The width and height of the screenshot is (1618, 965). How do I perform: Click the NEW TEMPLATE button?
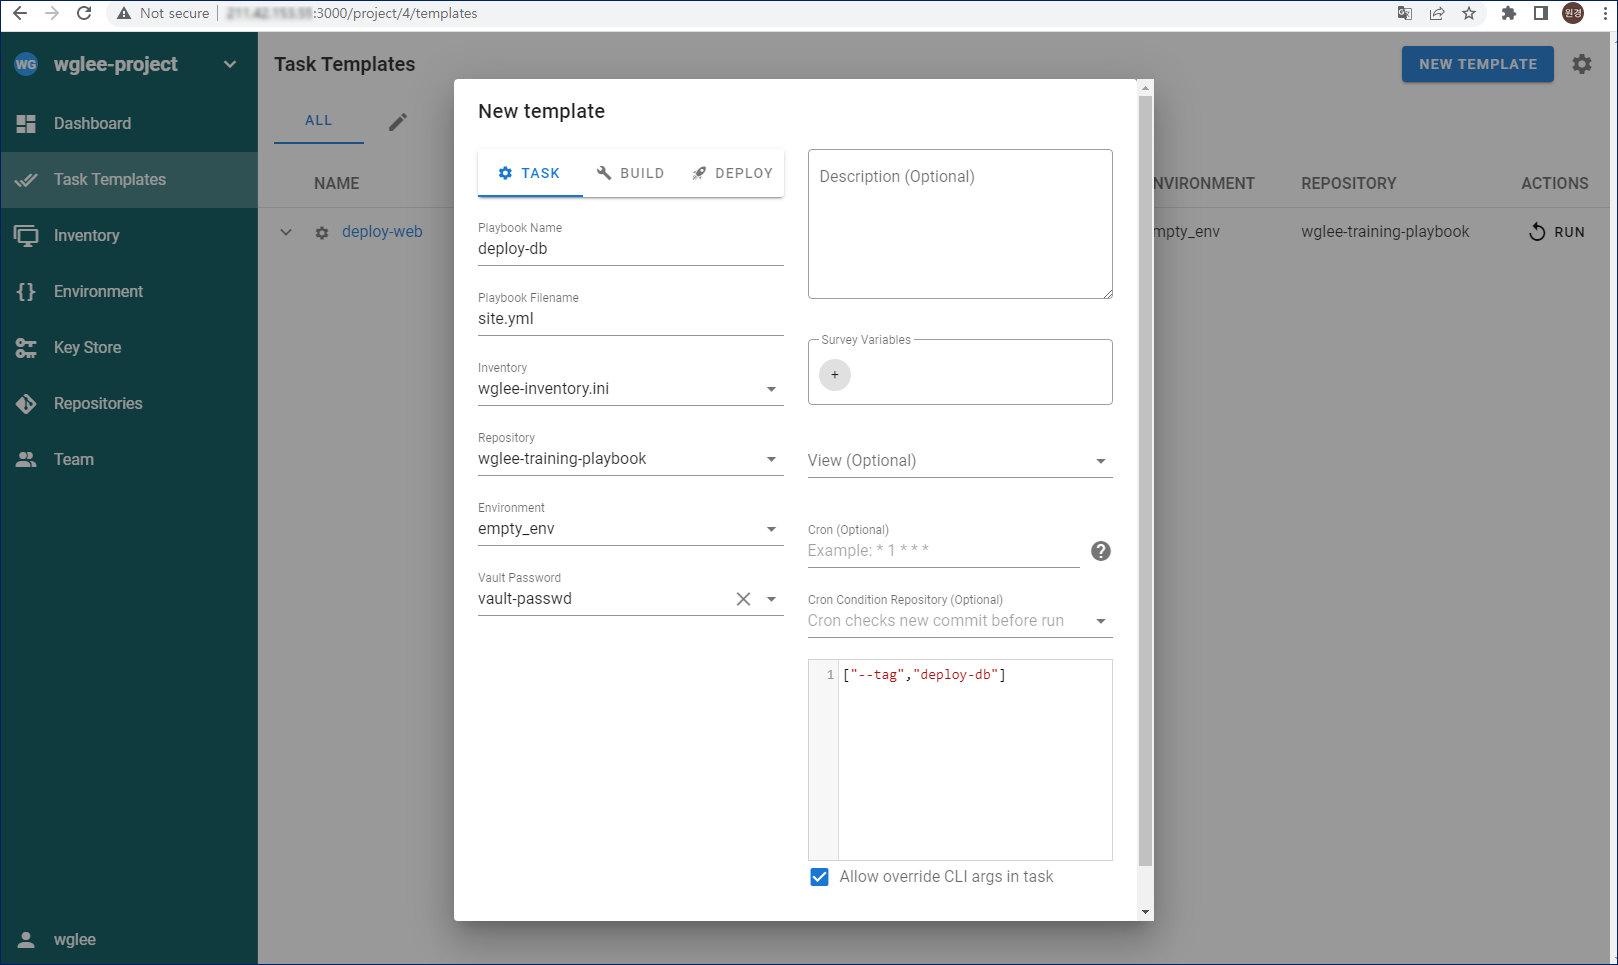(1478, 64)
